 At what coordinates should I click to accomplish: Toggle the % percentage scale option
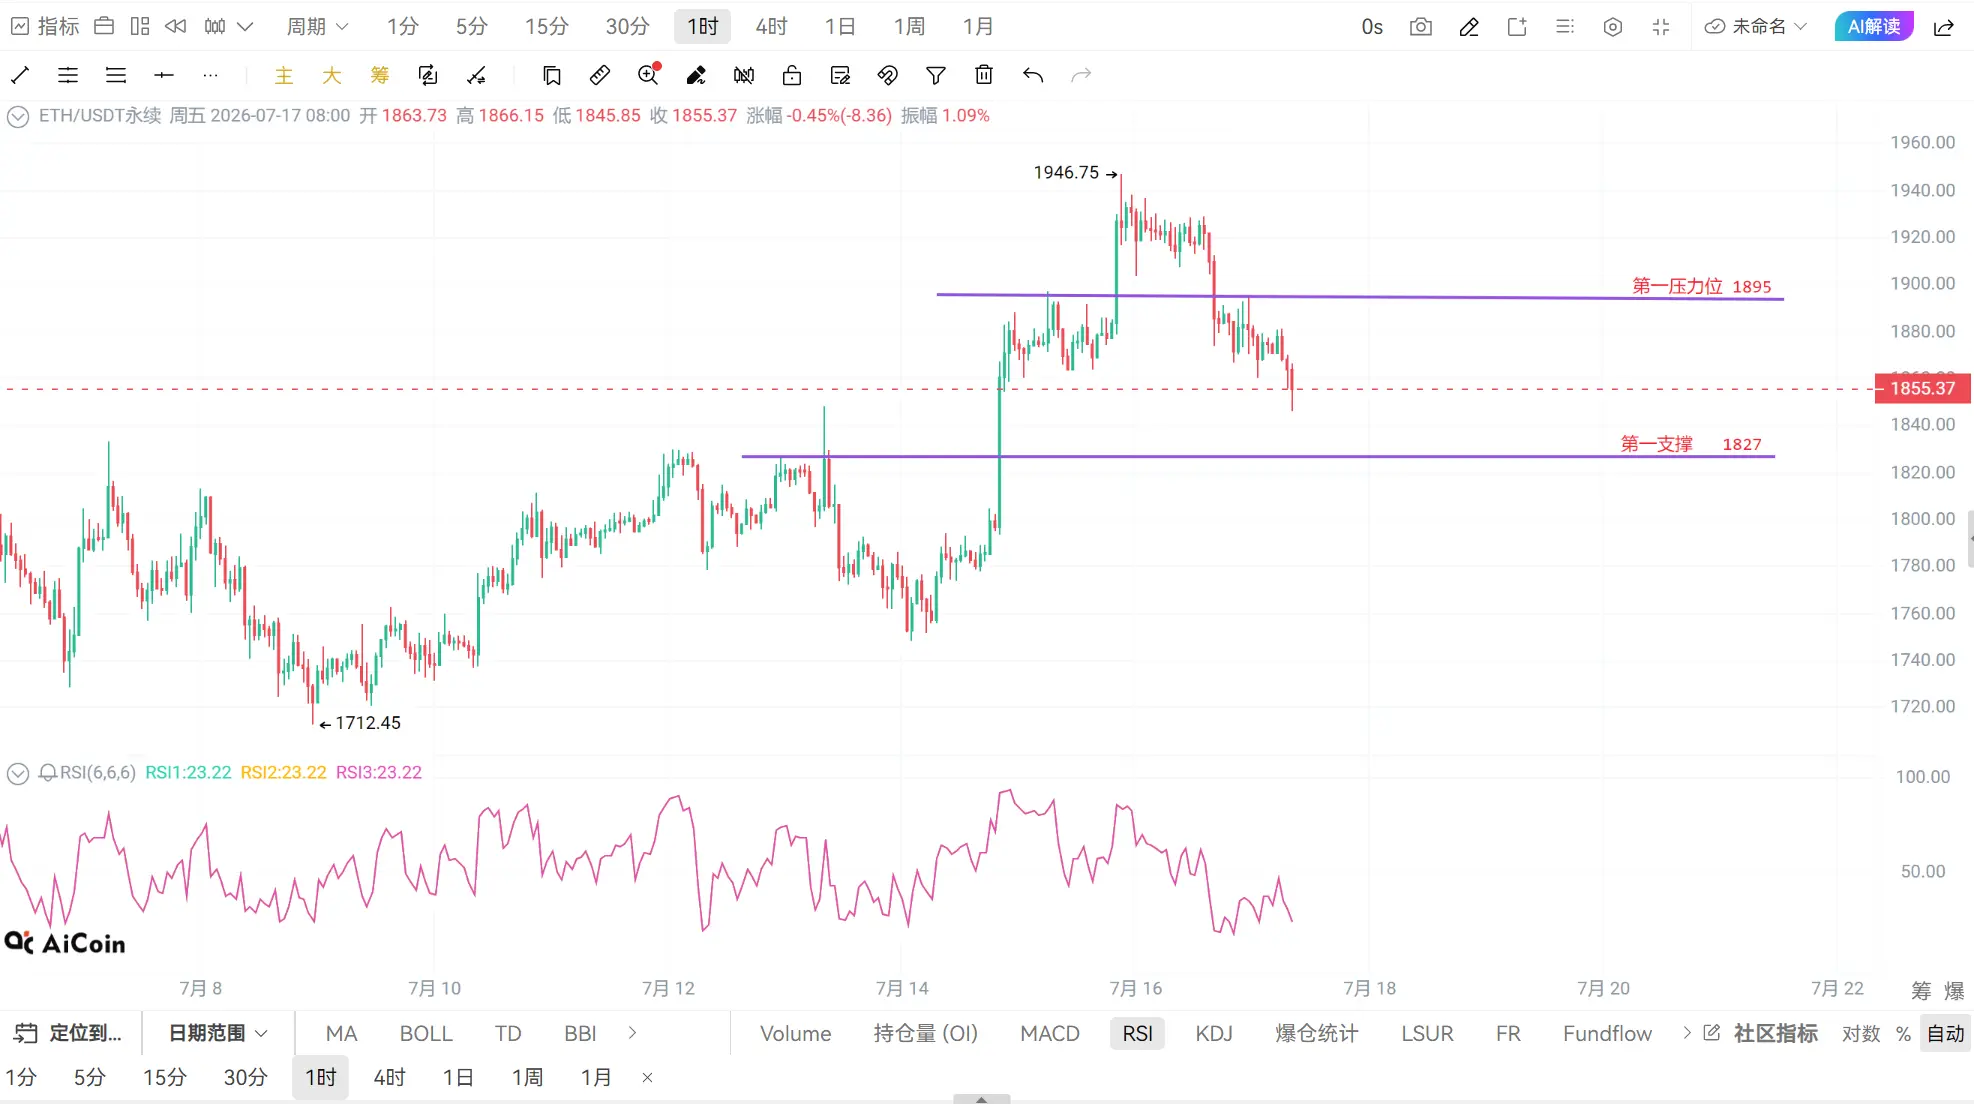1903,1034
